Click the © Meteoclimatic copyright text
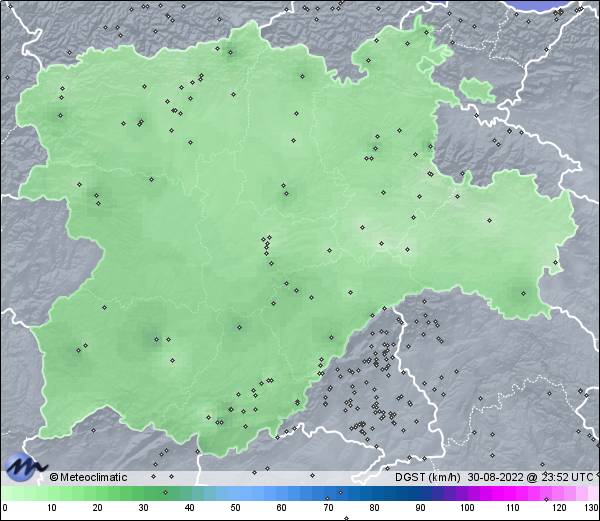 [x=88, y=477]
